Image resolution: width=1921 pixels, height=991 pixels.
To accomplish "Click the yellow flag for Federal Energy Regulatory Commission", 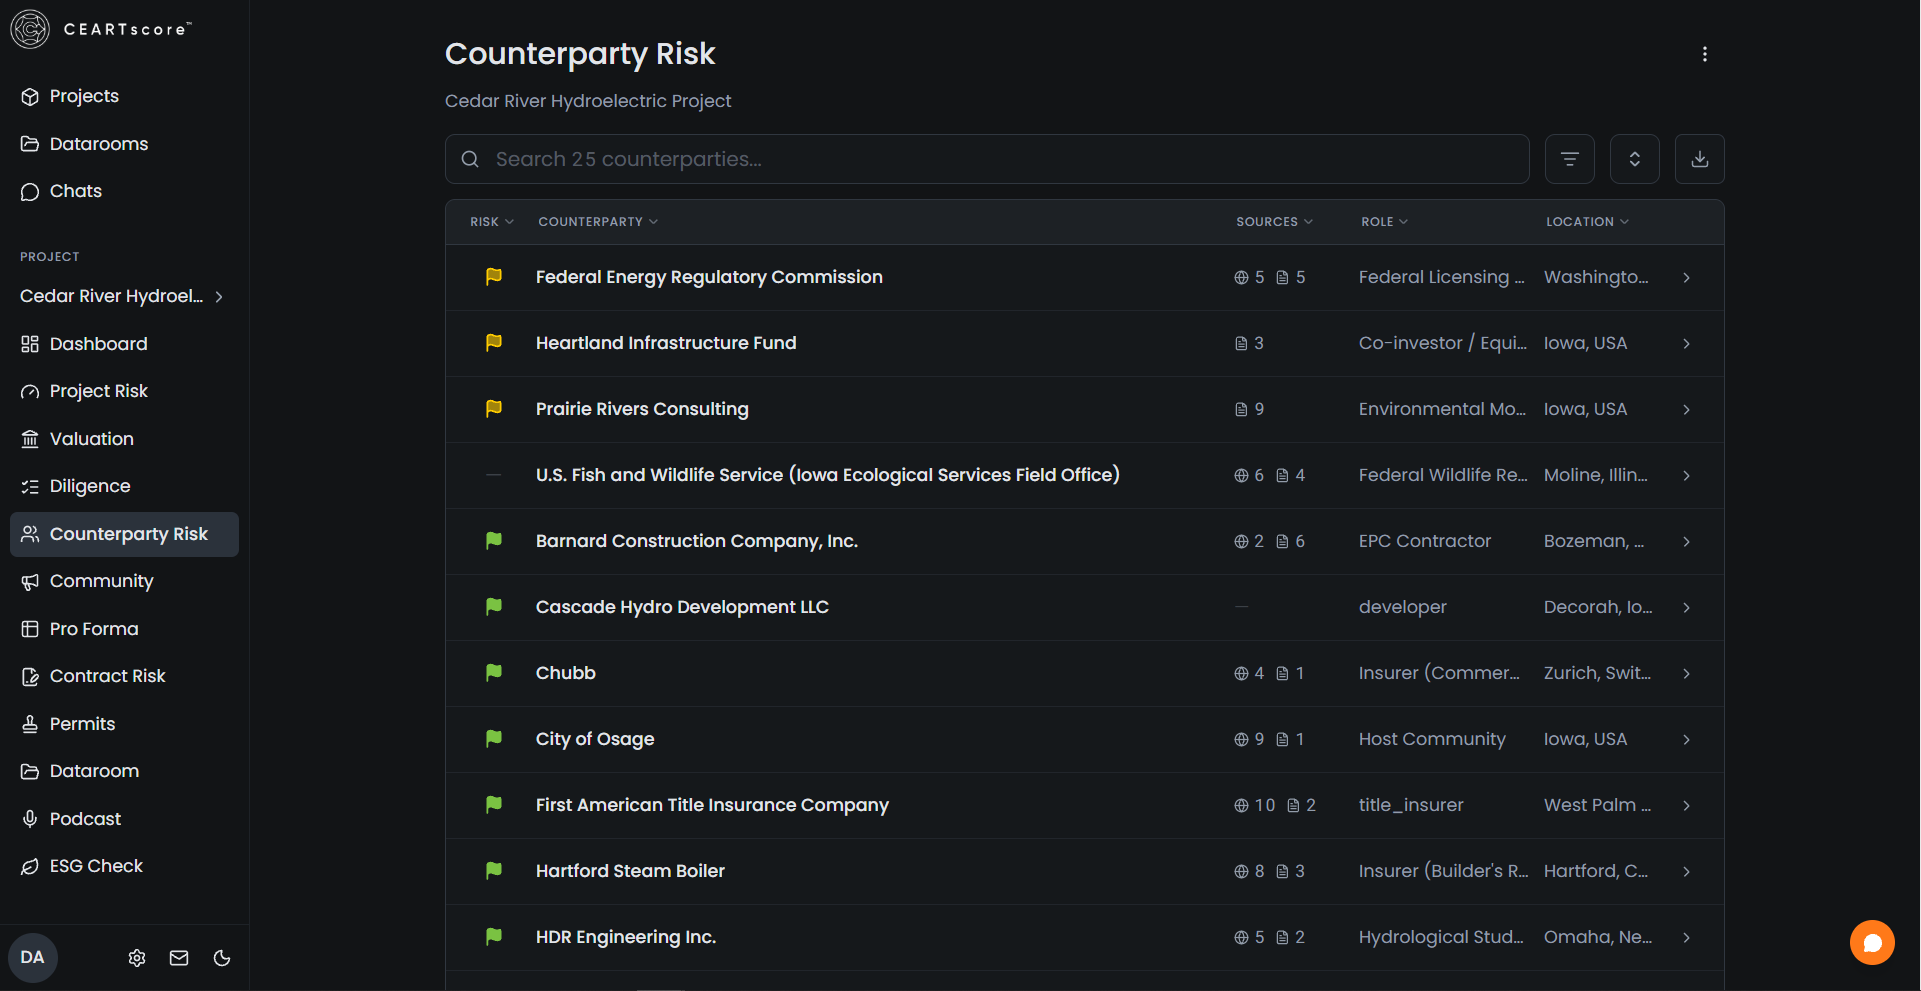I will (x=493, y=277).
